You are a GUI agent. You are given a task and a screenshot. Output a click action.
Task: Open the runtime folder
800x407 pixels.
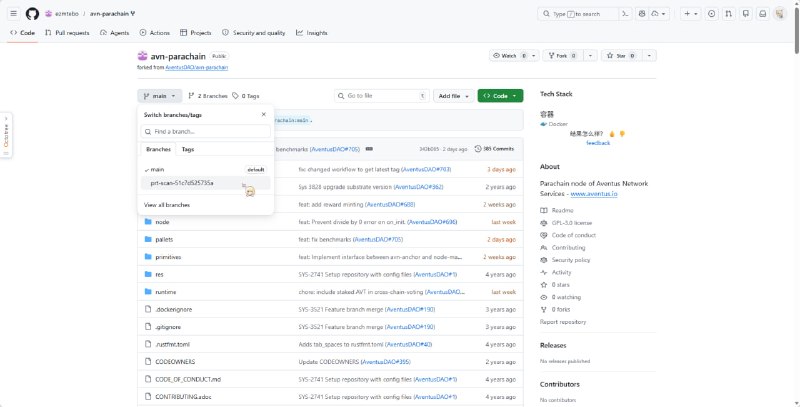(165, 292)
